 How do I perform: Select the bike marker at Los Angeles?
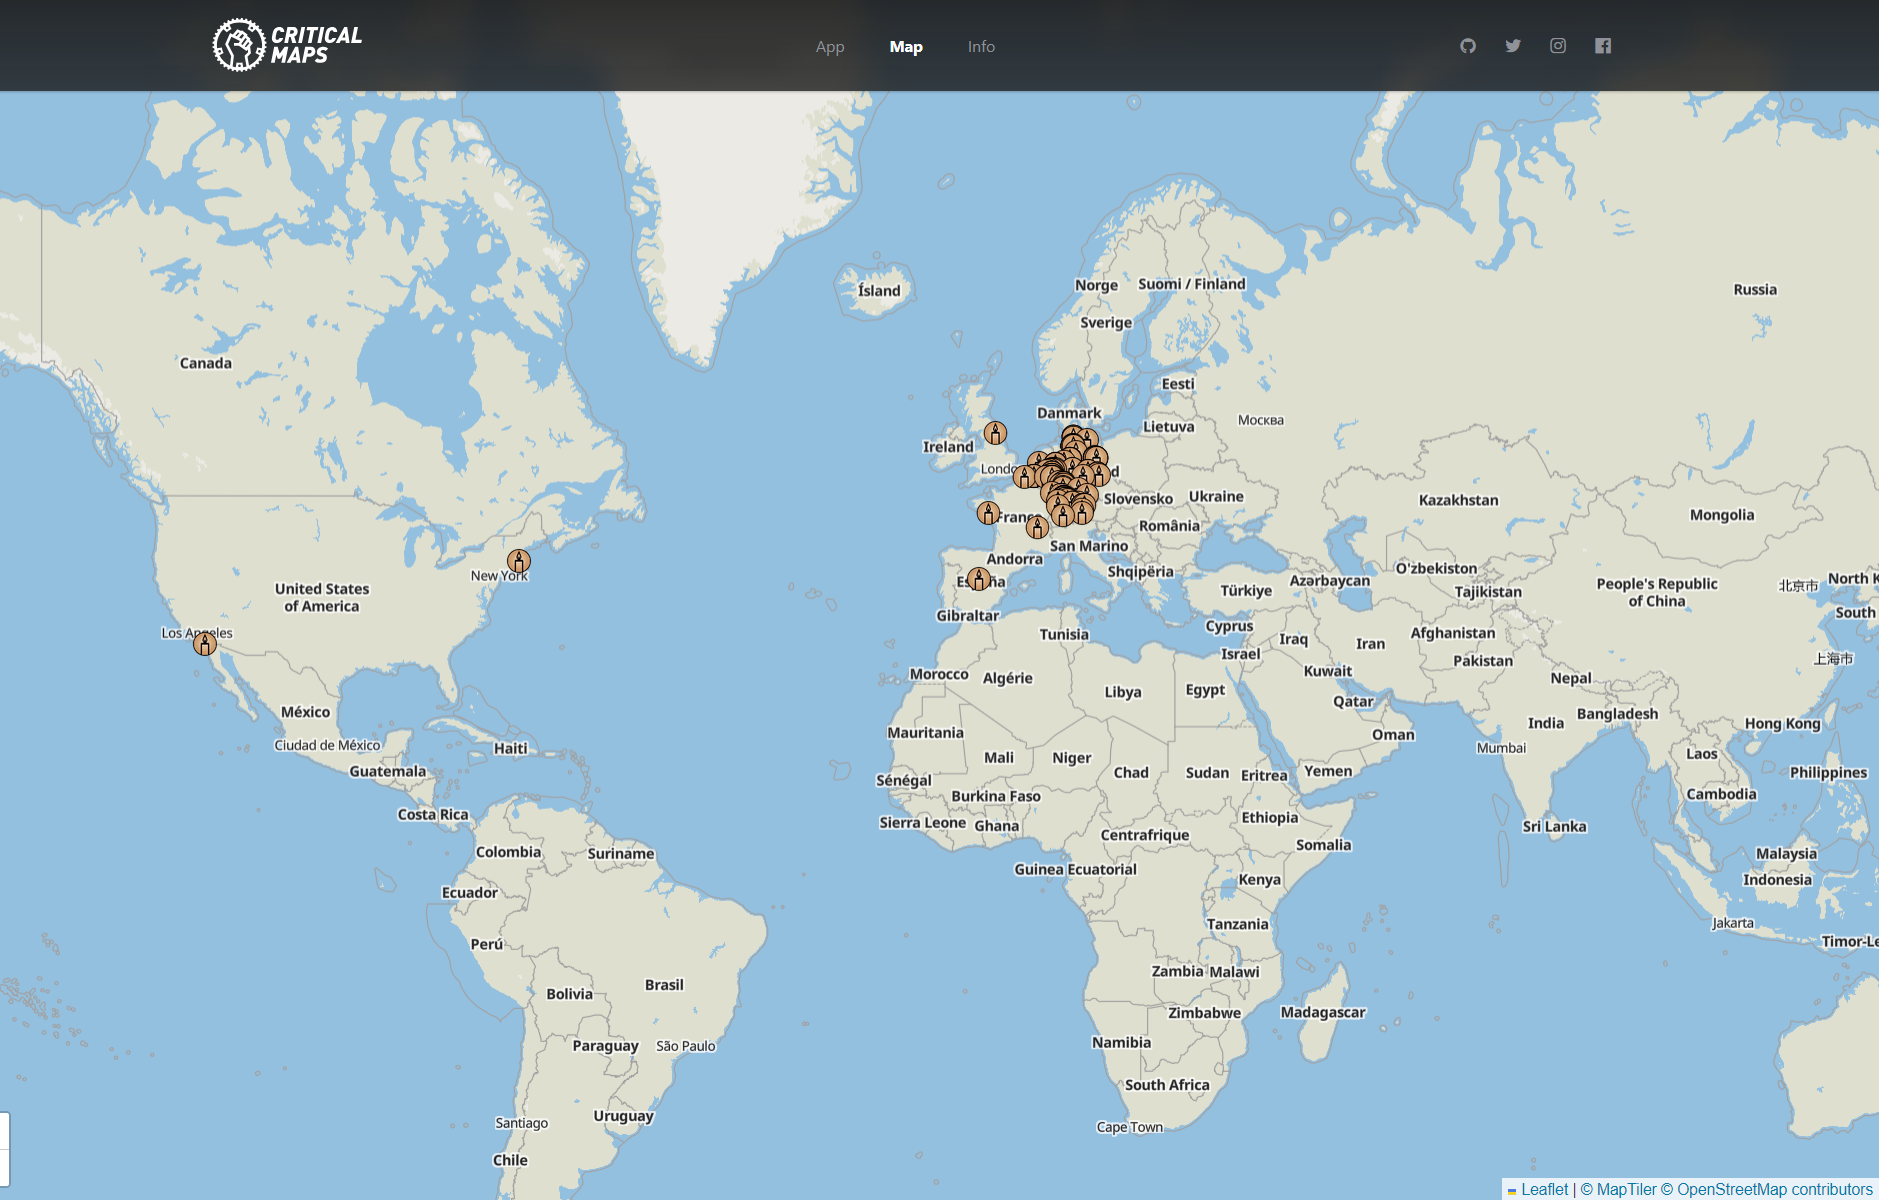[205, 643]
